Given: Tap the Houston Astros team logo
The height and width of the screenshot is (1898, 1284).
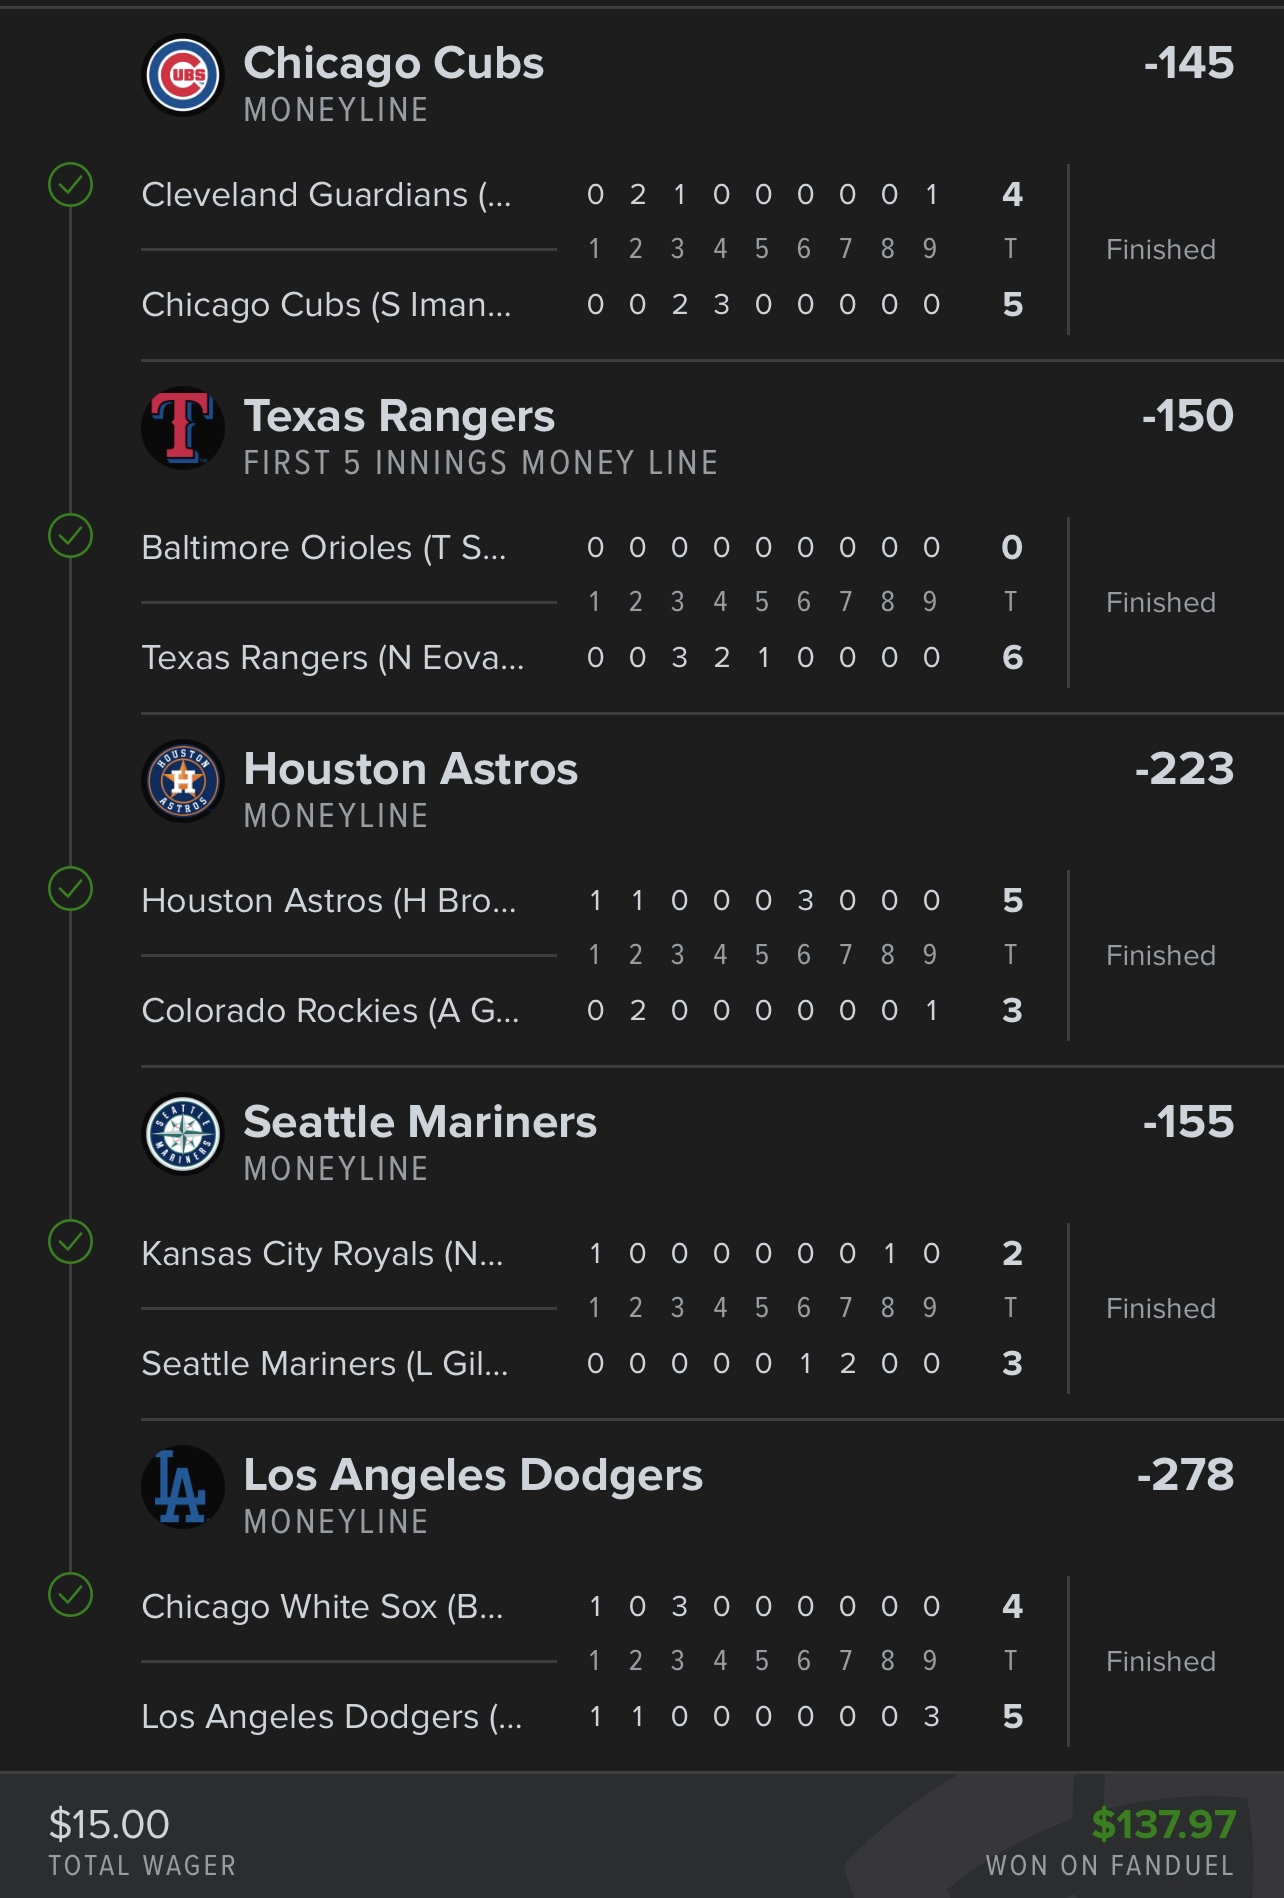Looking at the screenshot, I should pos(183,781).
